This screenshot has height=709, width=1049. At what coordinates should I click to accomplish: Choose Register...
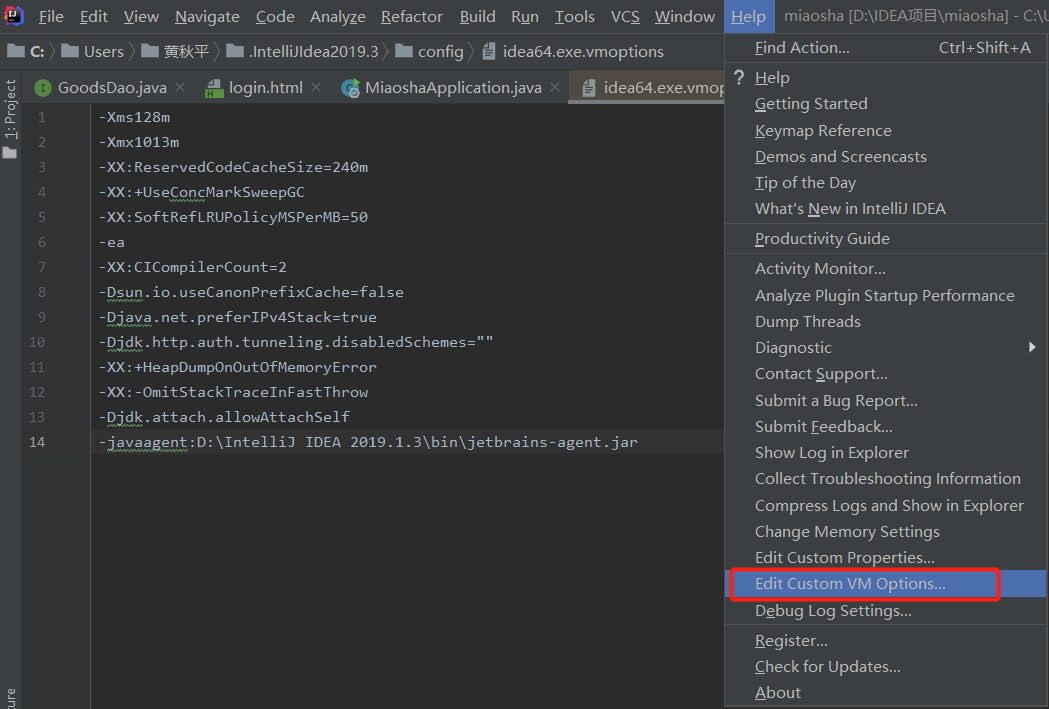click(x=886, y=640)
